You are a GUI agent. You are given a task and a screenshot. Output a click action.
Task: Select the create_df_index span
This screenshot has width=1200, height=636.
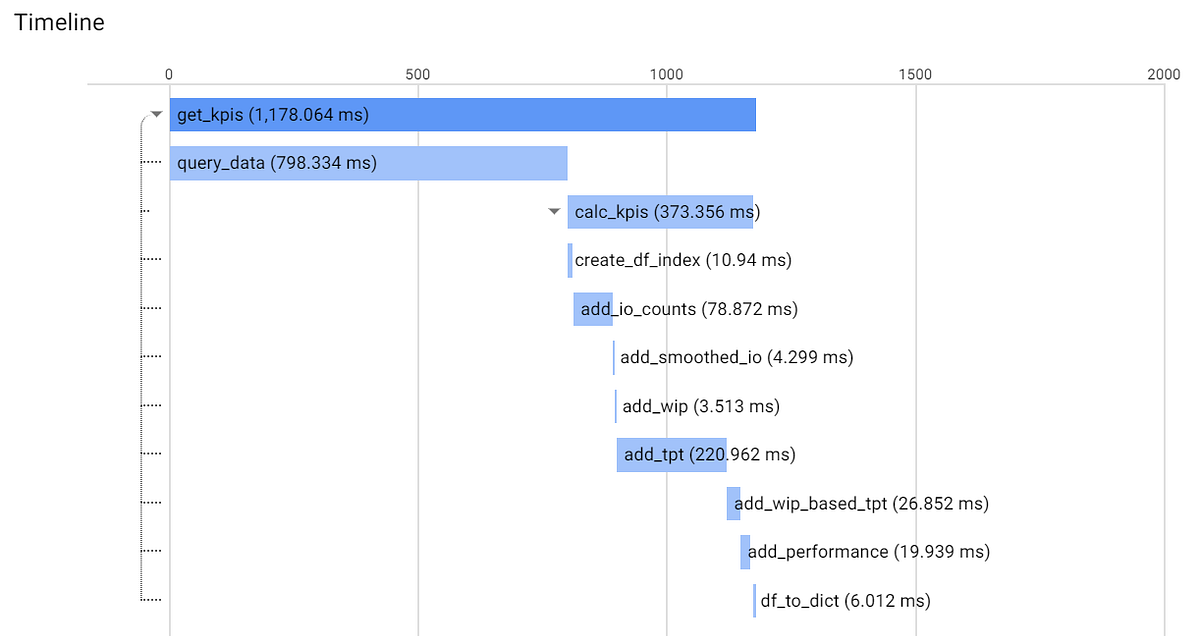pyautogui.click(x=570, y=259)
